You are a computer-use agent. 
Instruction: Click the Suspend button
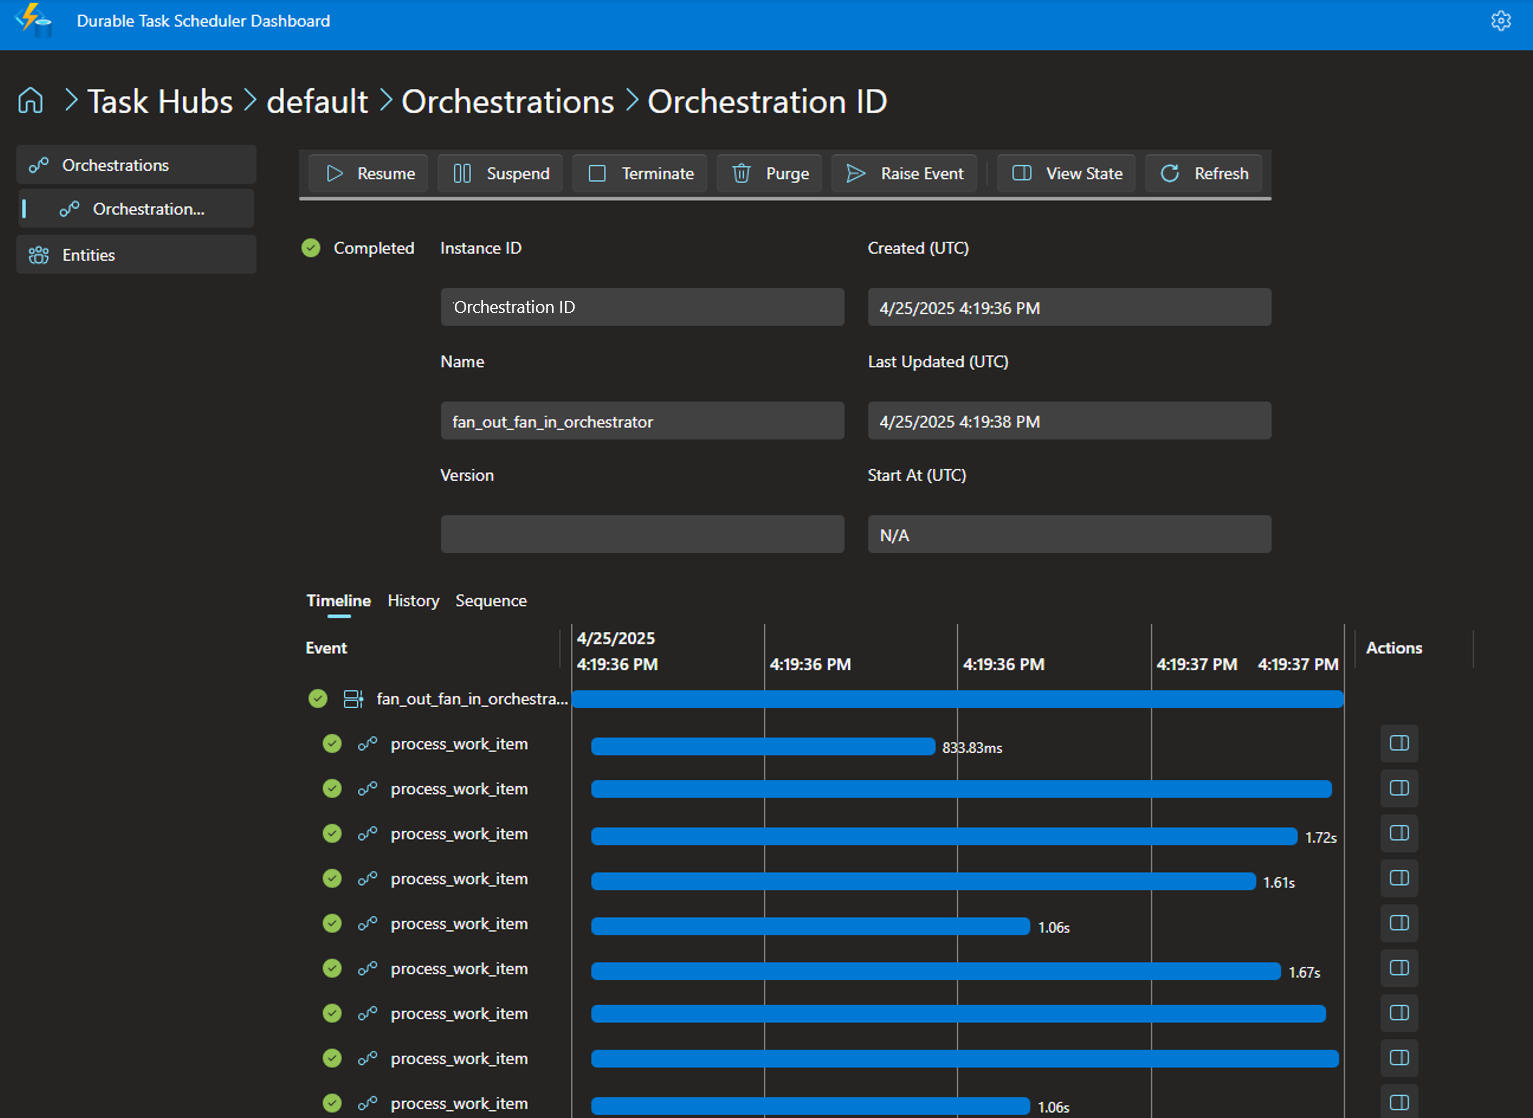coord(500,173)
